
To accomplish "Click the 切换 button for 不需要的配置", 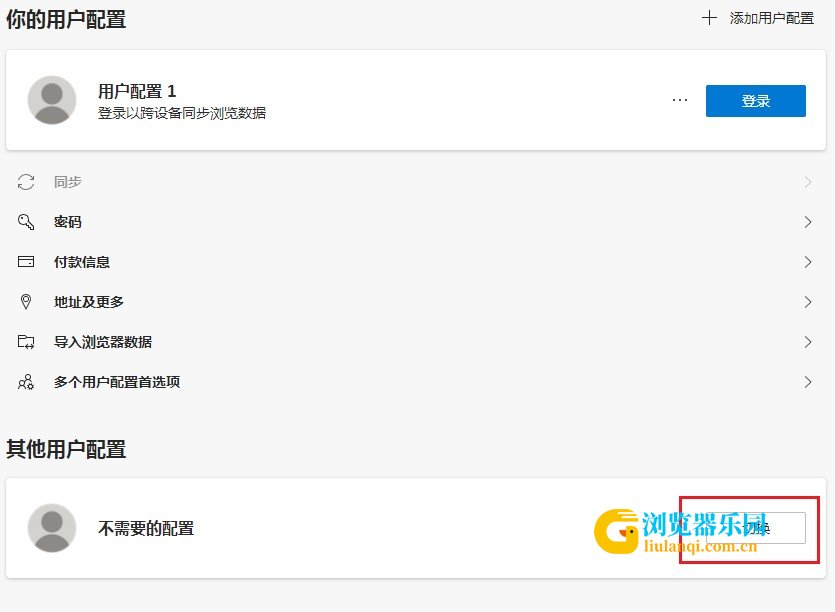I will pos(756,528).
